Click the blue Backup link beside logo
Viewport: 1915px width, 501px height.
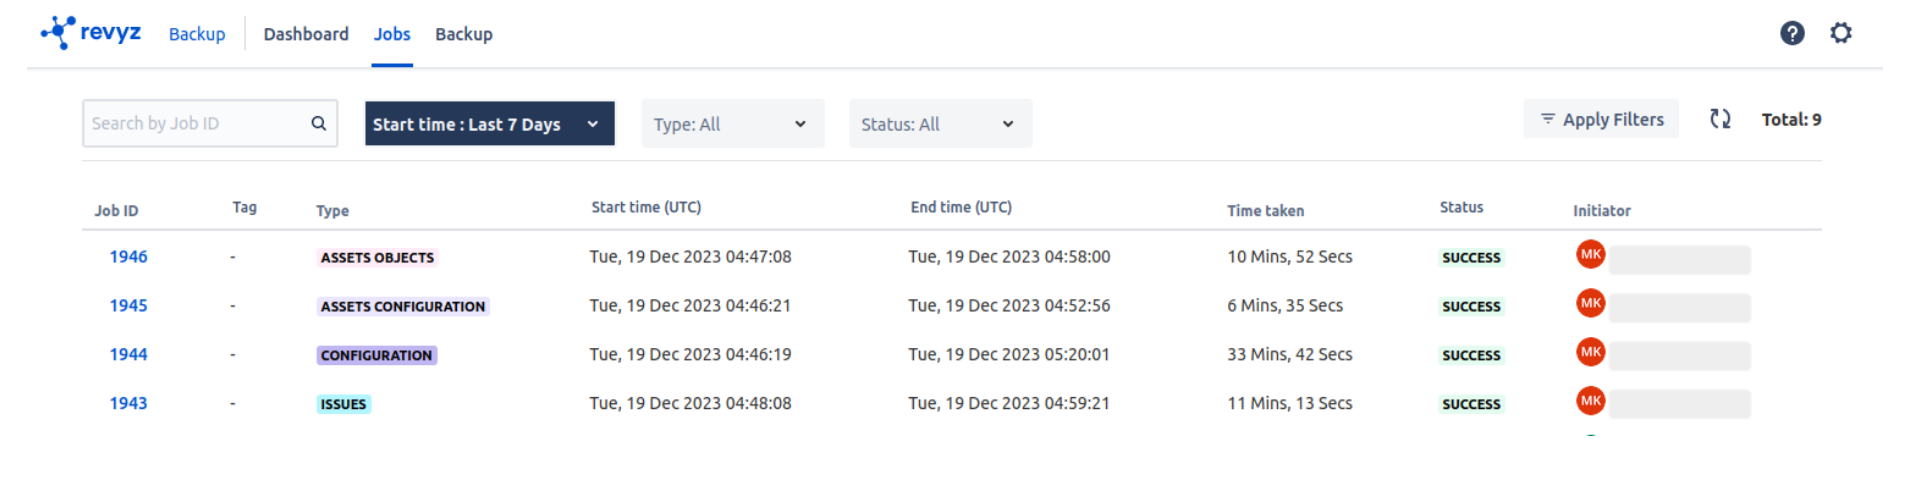[197, 34]
